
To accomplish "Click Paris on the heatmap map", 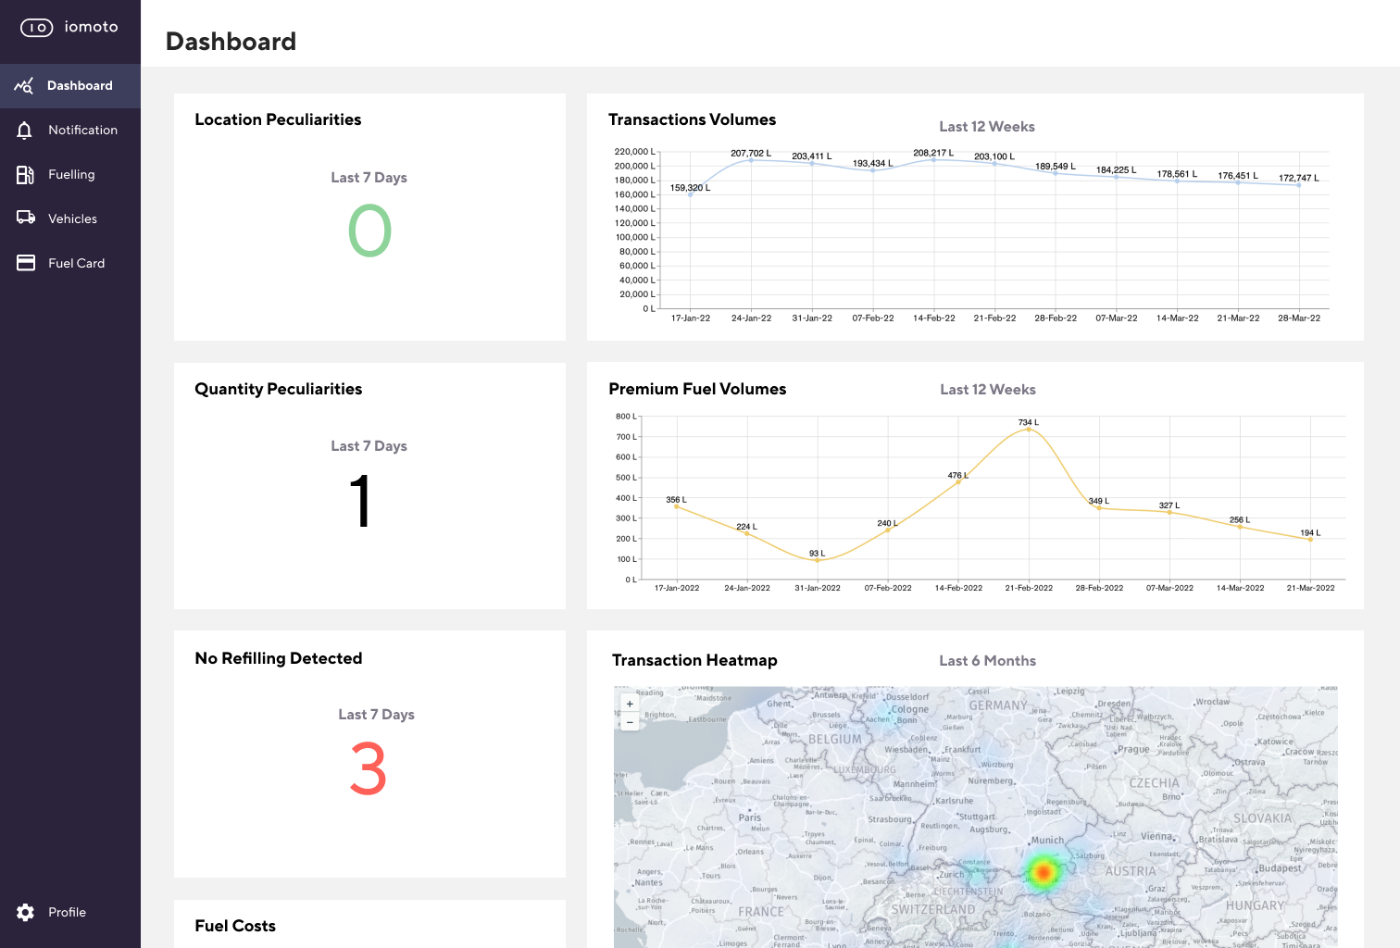I will click(x=750, y=817).
